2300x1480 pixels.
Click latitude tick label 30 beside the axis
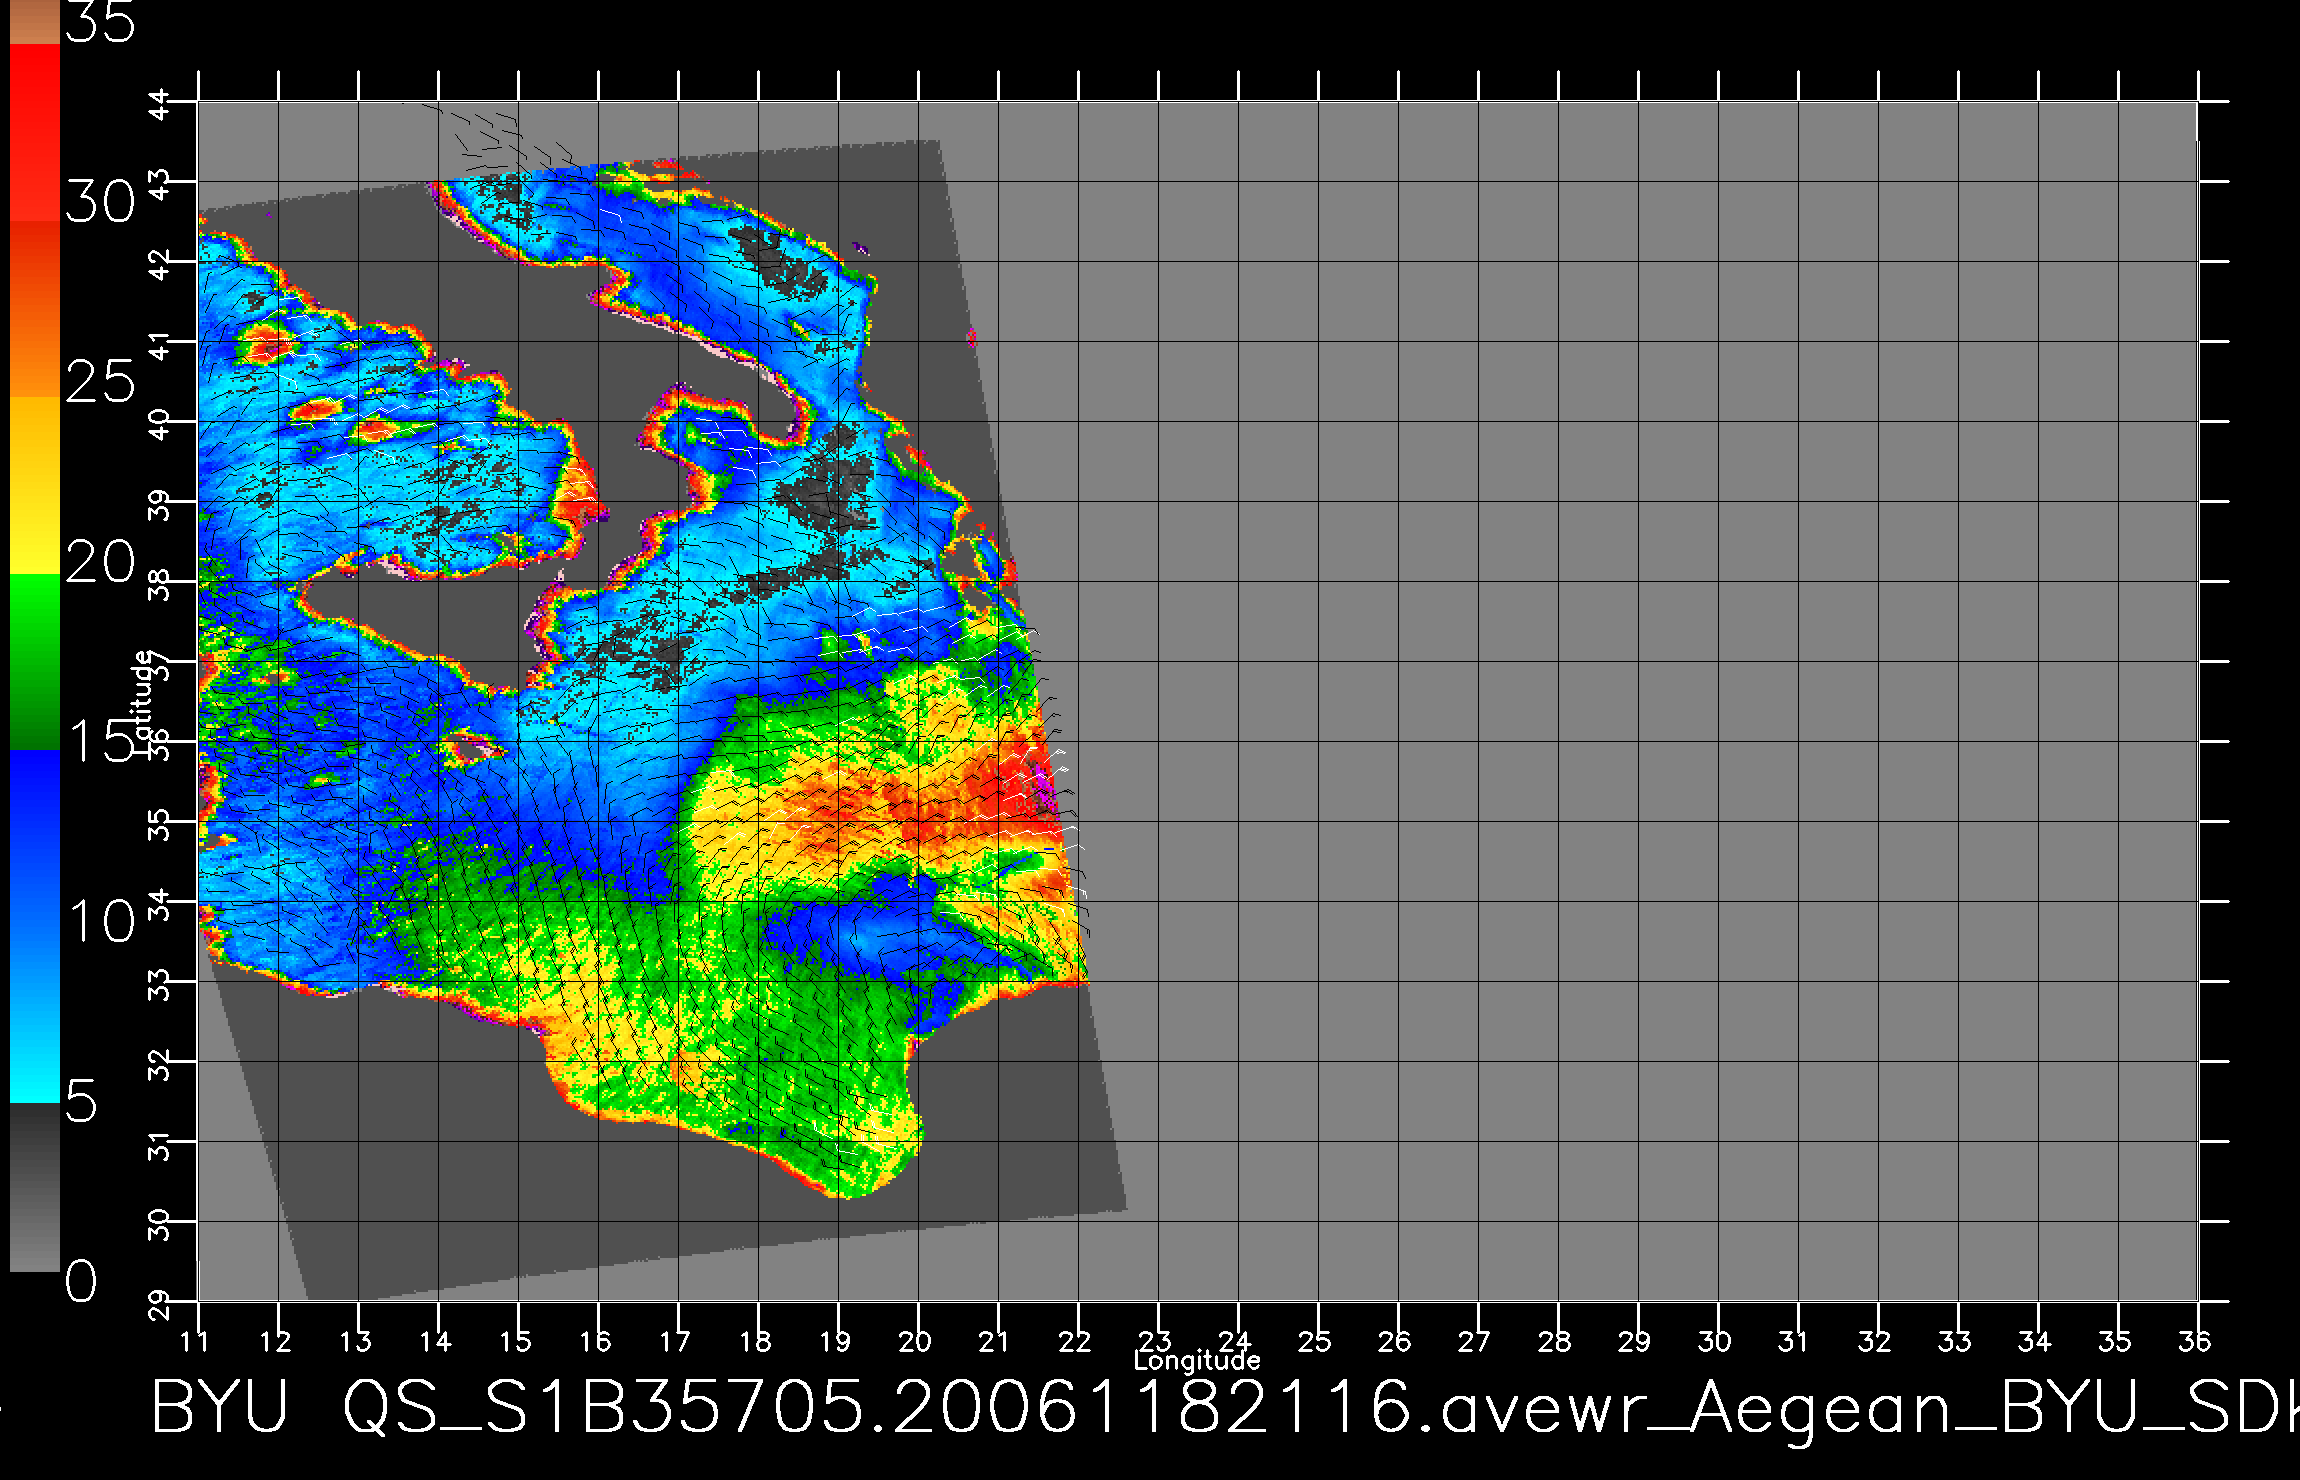(x=160, y=1224)
